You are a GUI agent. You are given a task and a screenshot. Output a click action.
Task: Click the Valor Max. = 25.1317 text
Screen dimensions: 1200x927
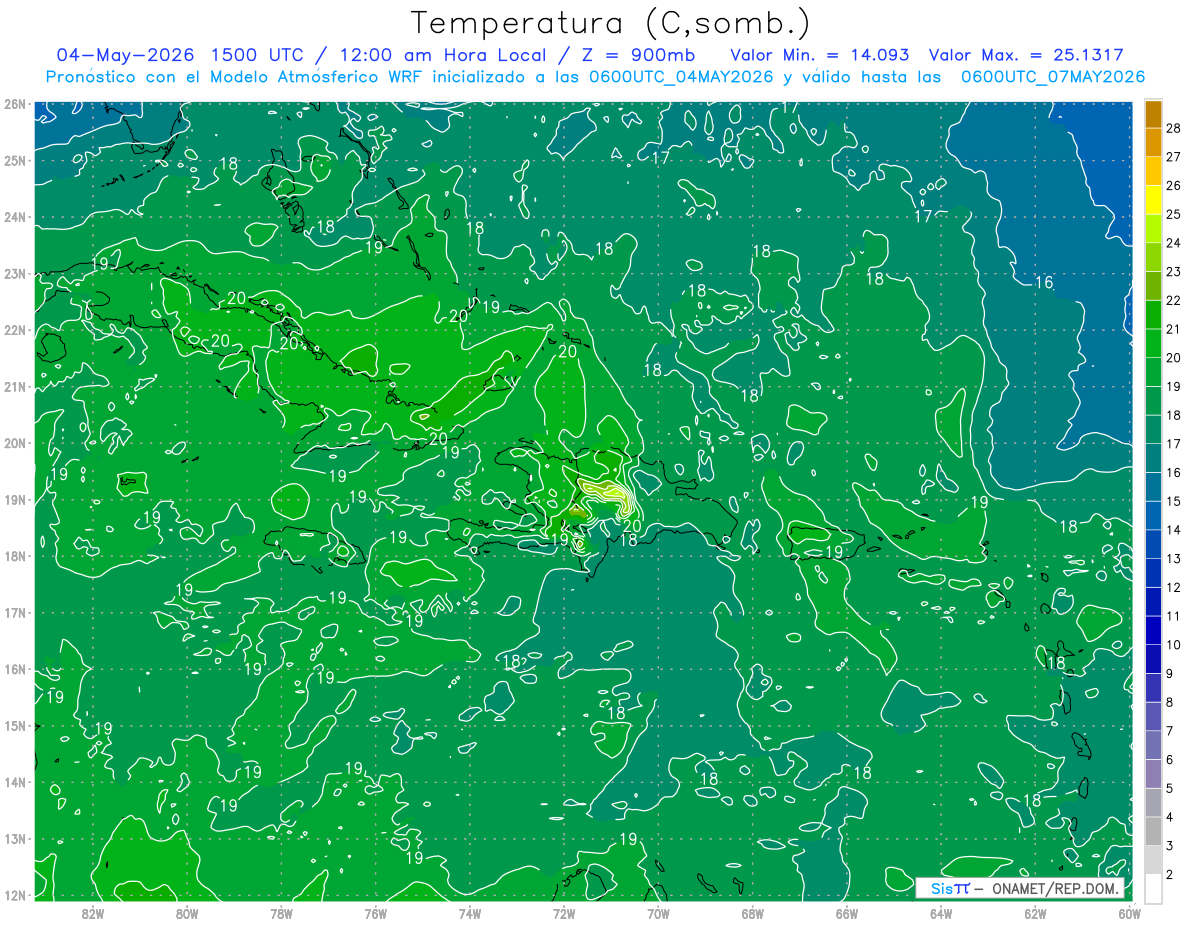point(1026,55)
